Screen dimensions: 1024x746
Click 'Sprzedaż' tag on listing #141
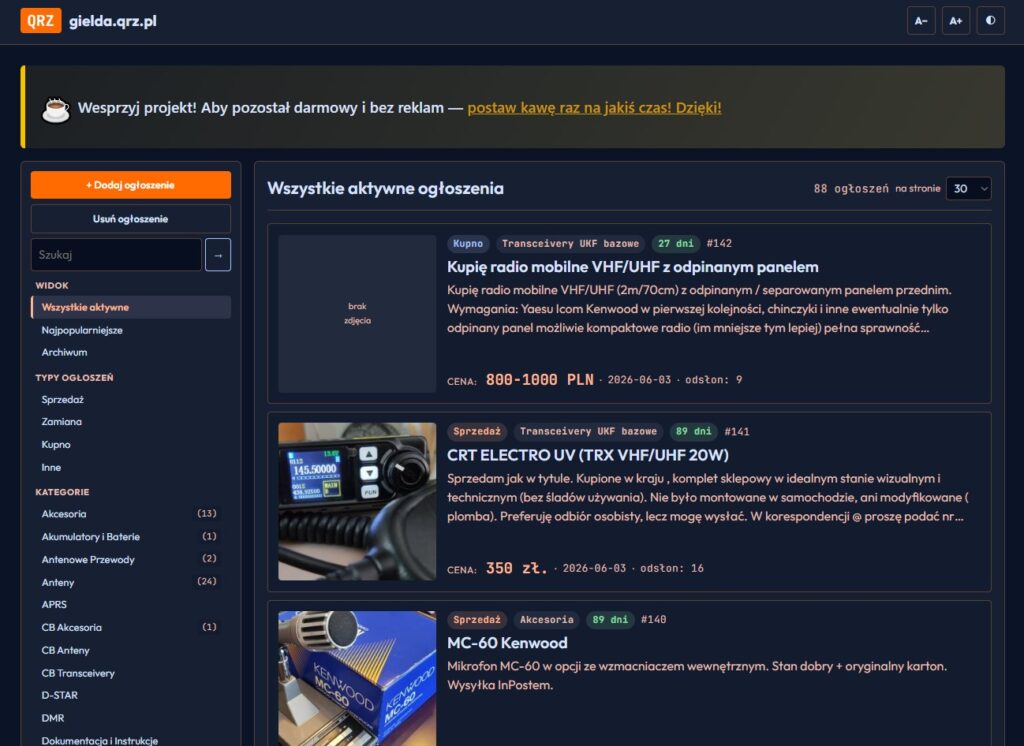click(477, 431)
